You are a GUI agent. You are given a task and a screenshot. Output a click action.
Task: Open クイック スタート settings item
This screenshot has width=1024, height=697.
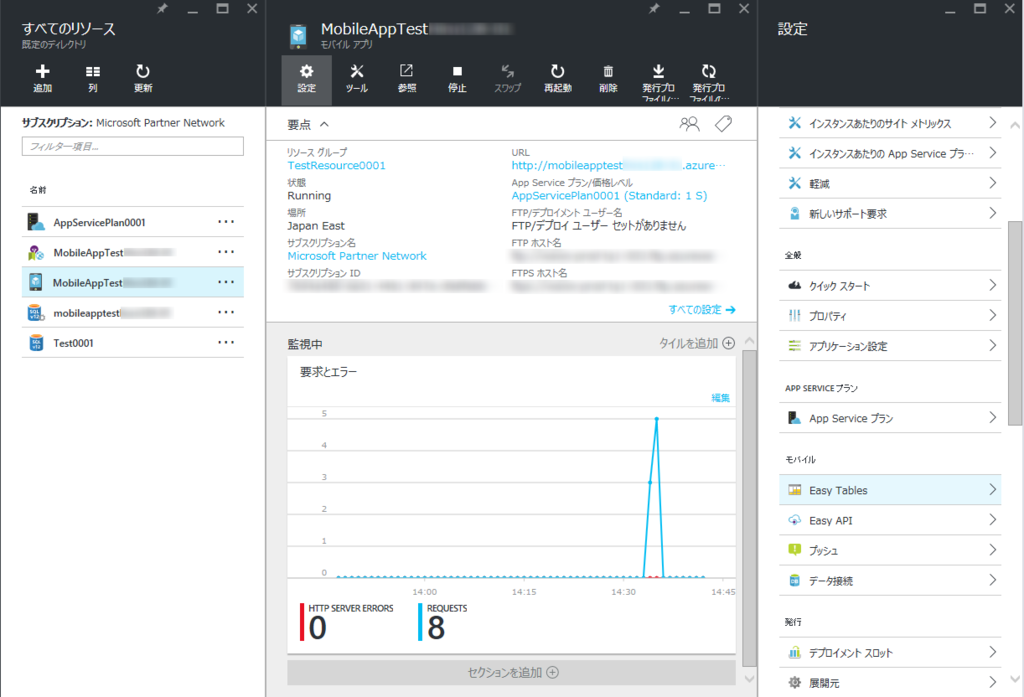click(x=889, y=285)
